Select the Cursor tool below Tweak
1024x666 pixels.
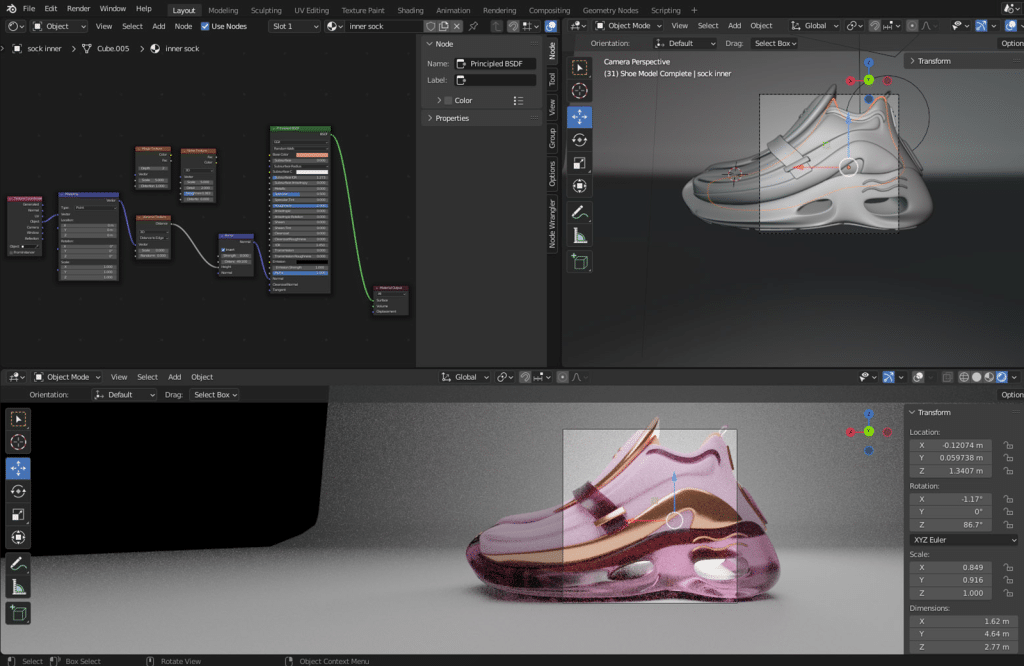(580, 90)
